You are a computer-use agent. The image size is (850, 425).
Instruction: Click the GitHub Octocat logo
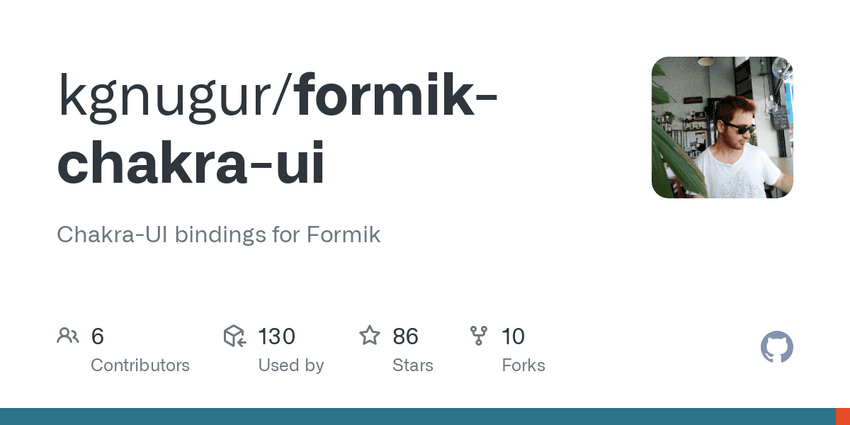[x=777, y=348]
